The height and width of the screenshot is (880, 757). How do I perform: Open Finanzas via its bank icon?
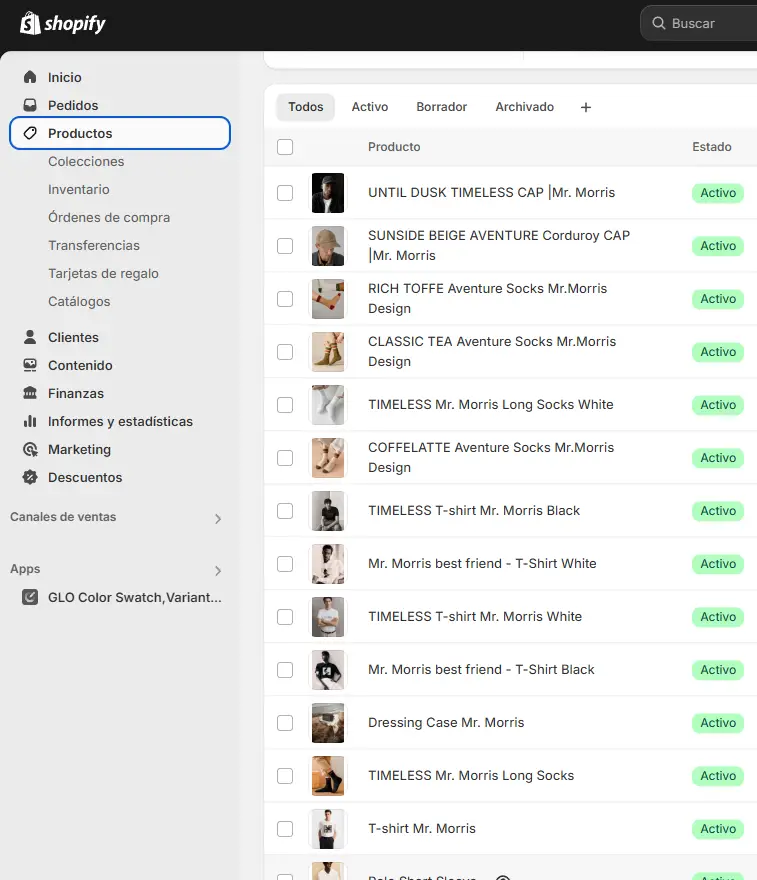point(30,393)
